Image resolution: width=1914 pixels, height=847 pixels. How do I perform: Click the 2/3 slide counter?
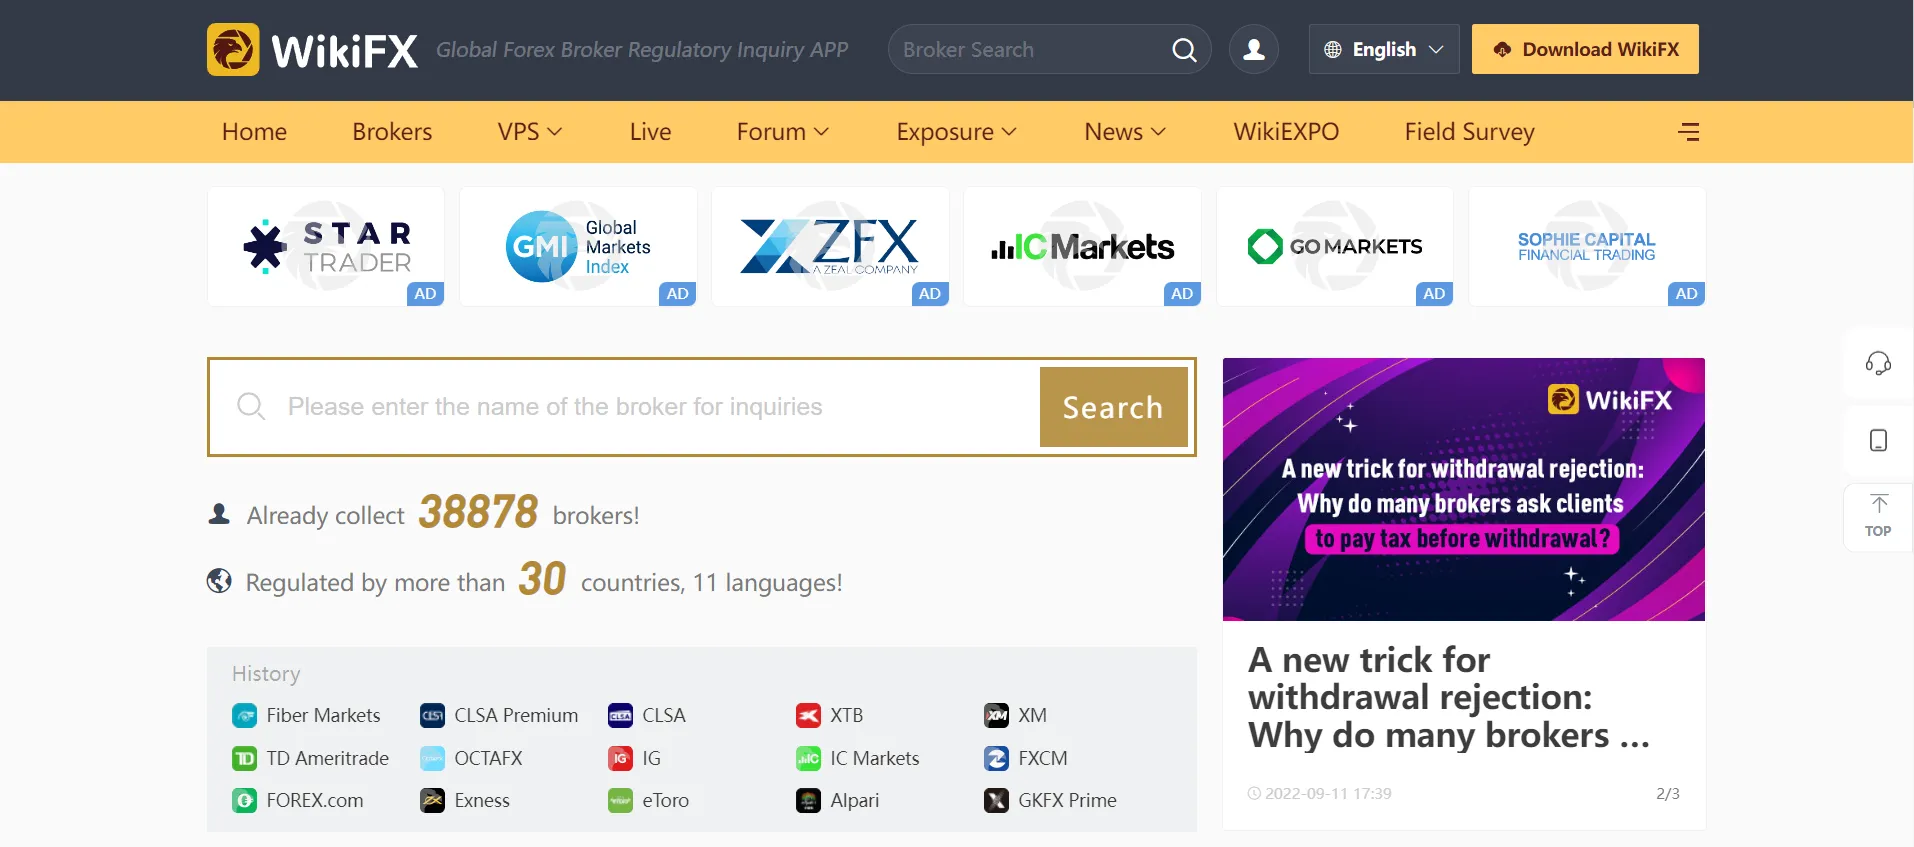pyautogui.click(x=1668, y=794)
